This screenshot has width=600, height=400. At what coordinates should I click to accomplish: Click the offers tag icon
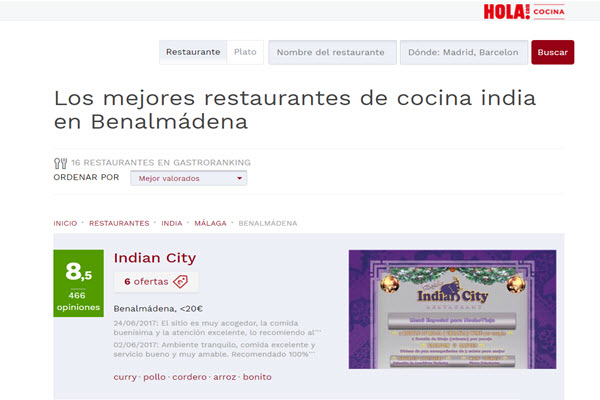click(180, 282)
